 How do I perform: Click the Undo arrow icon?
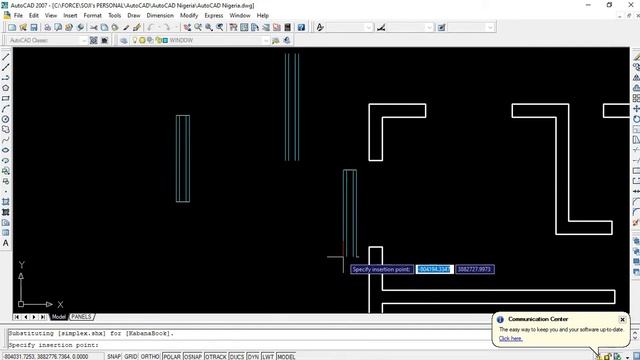(x=151, y=27)
